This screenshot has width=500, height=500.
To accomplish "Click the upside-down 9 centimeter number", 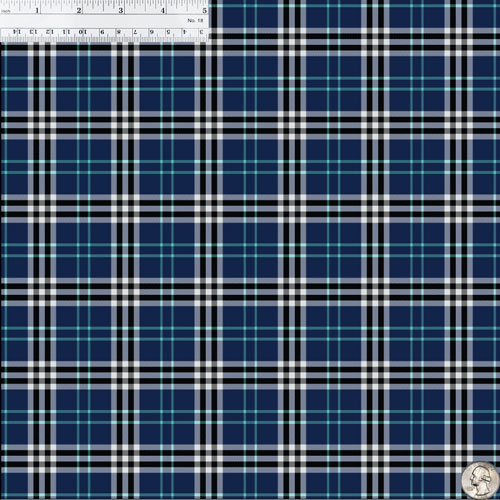I will tap(102, 32).
